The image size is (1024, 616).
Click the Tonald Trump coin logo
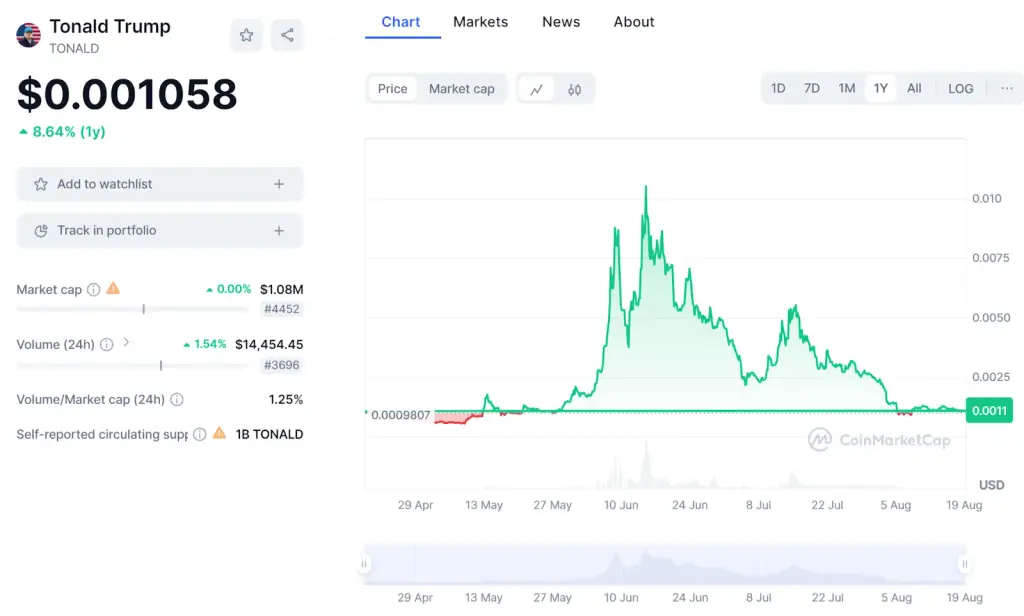click(x=29, y=35)
